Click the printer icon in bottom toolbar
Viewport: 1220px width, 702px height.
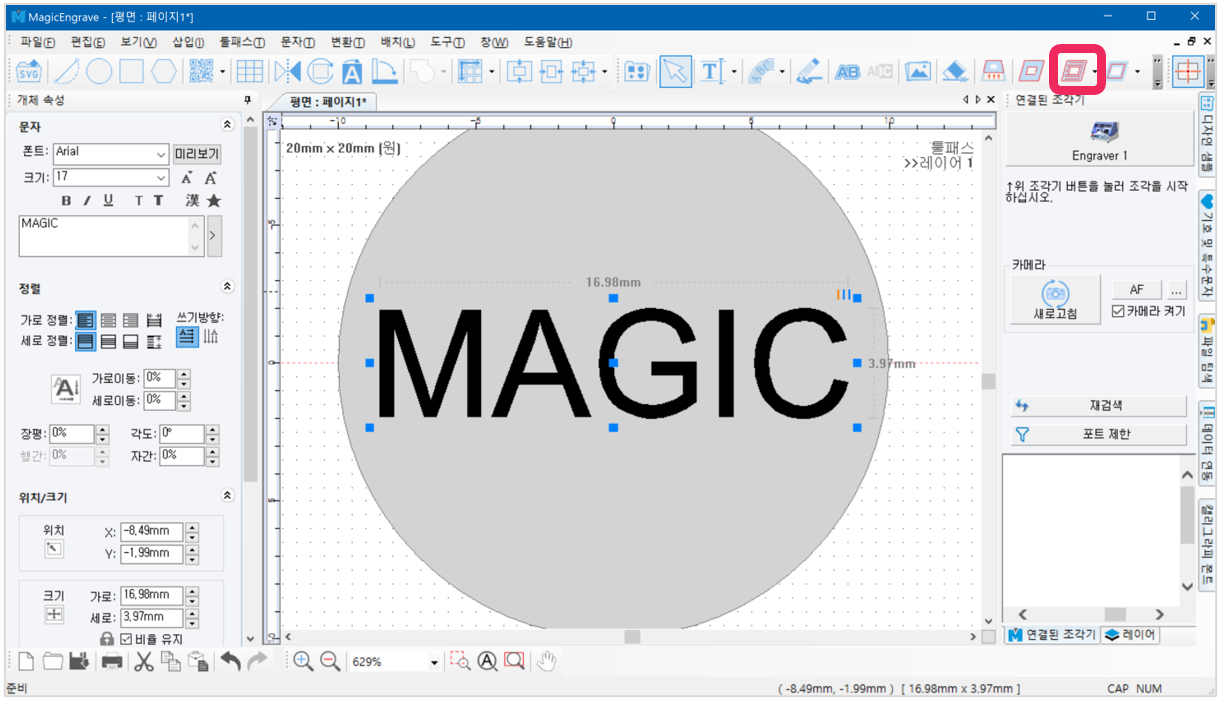112,661
